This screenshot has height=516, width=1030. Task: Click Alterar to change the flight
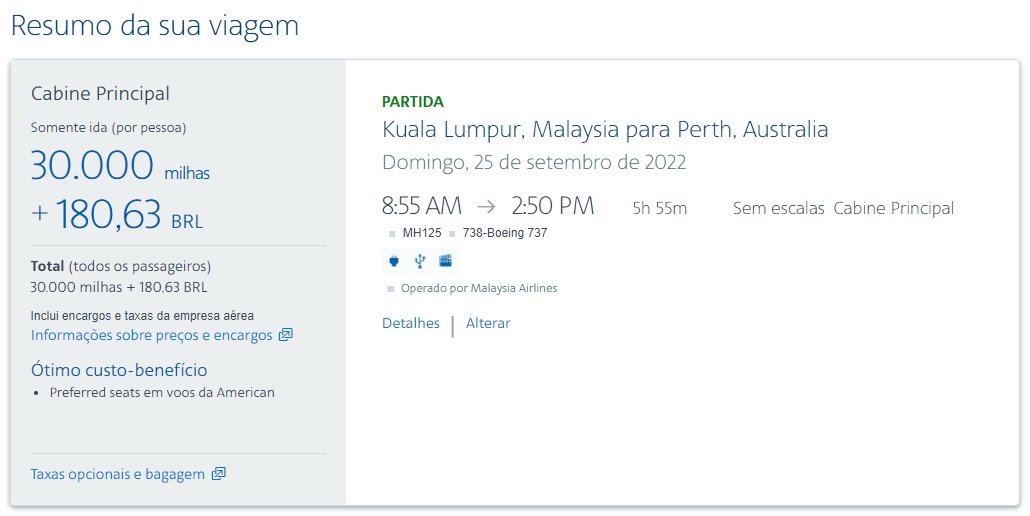[x=488, y=323]
